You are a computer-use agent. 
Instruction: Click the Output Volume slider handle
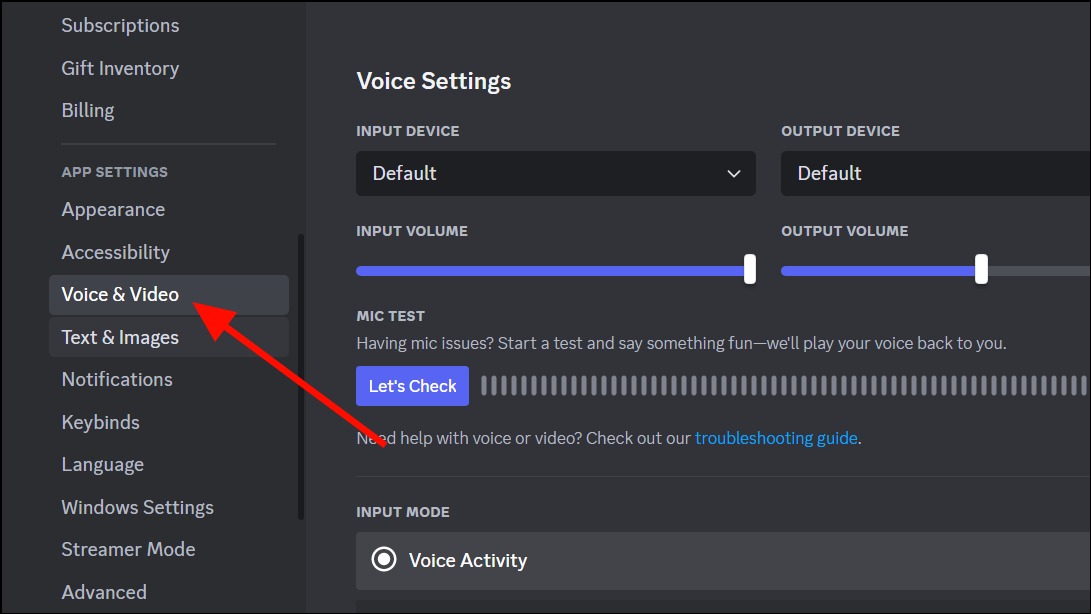tap(981, 269)
